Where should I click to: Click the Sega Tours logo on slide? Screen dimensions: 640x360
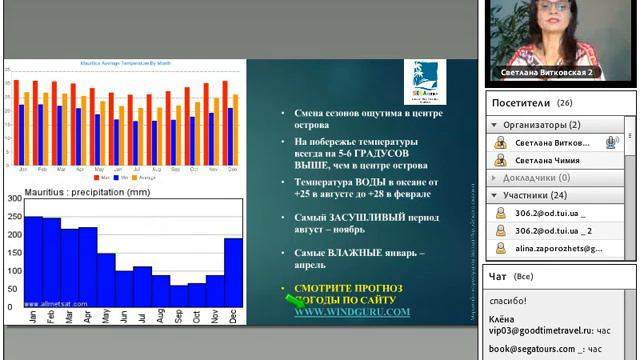425,82
